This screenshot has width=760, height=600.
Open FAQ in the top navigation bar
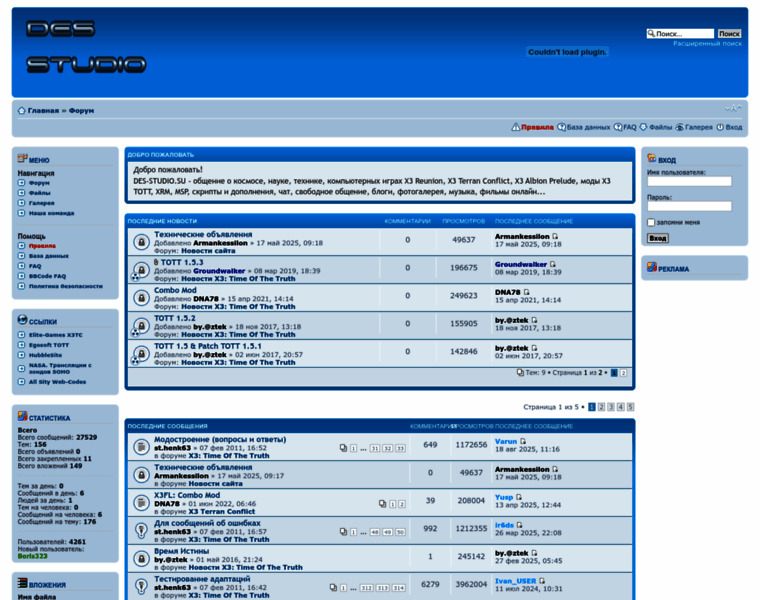point(630,127)
